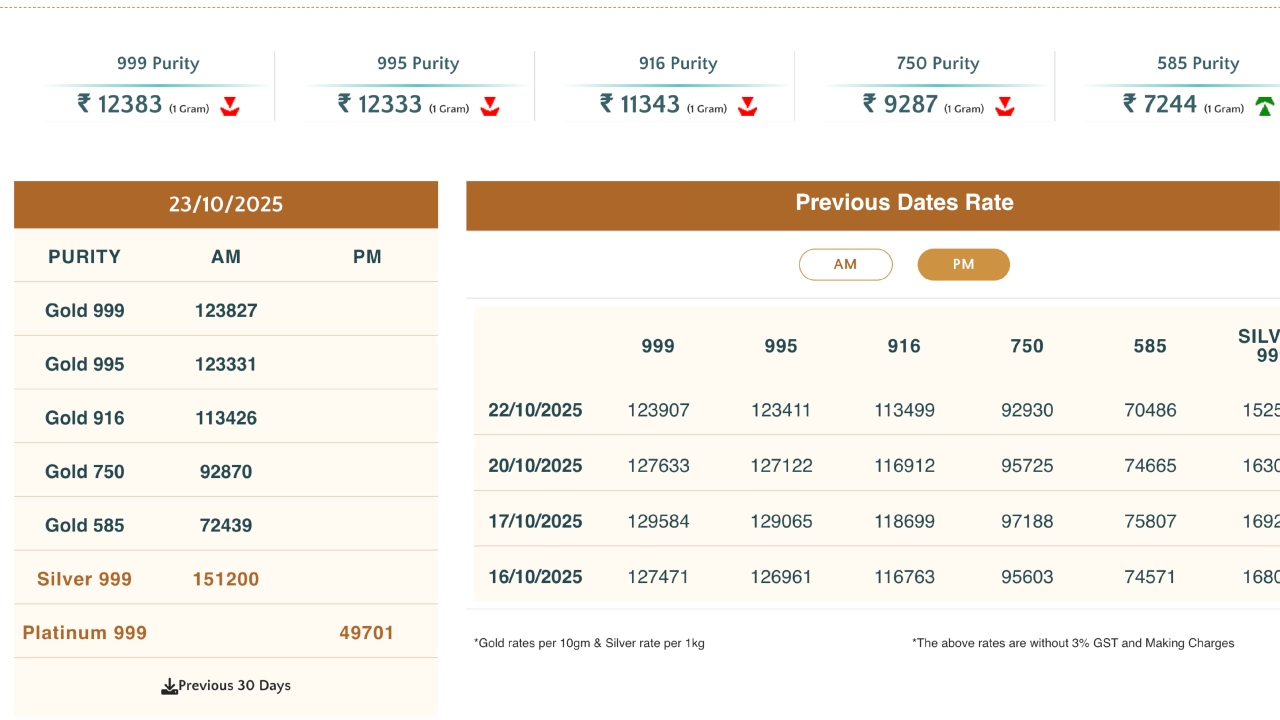The image size is (1280, 720).
Task: Click the 23/10/2025 date header
Action: (x=226, y=205)
